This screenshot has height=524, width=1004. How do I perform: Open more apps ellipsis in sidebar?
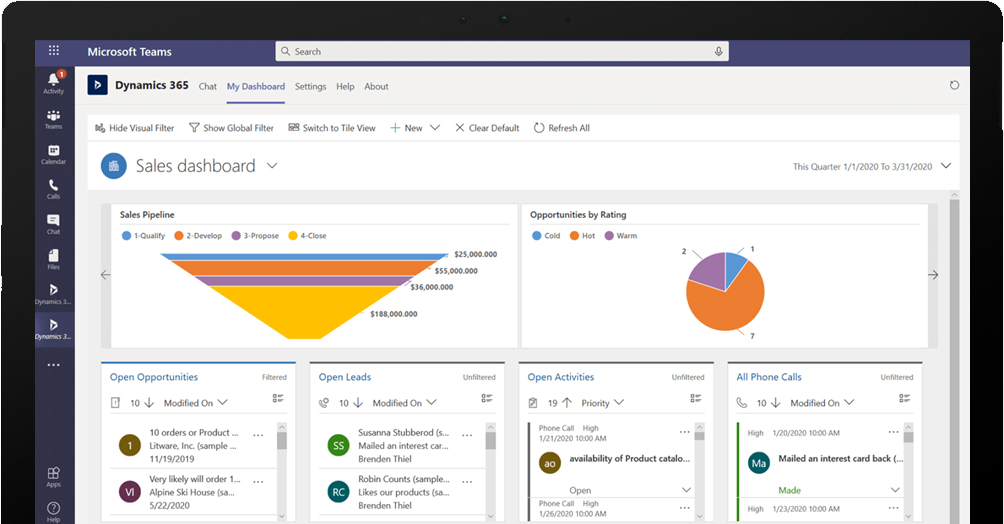coord(54,365)
